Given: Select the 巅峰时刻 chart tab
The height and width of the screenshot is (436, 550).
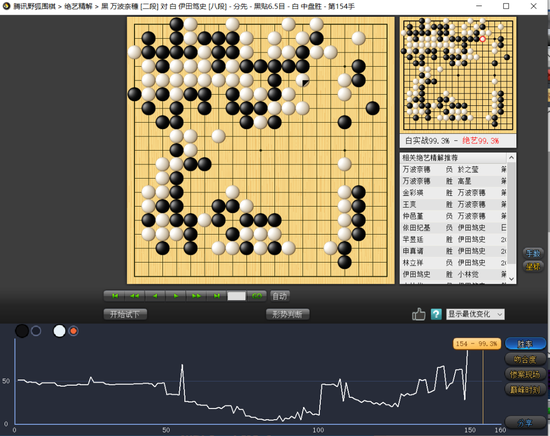Looking at the screenshot, I should [525, 390].
